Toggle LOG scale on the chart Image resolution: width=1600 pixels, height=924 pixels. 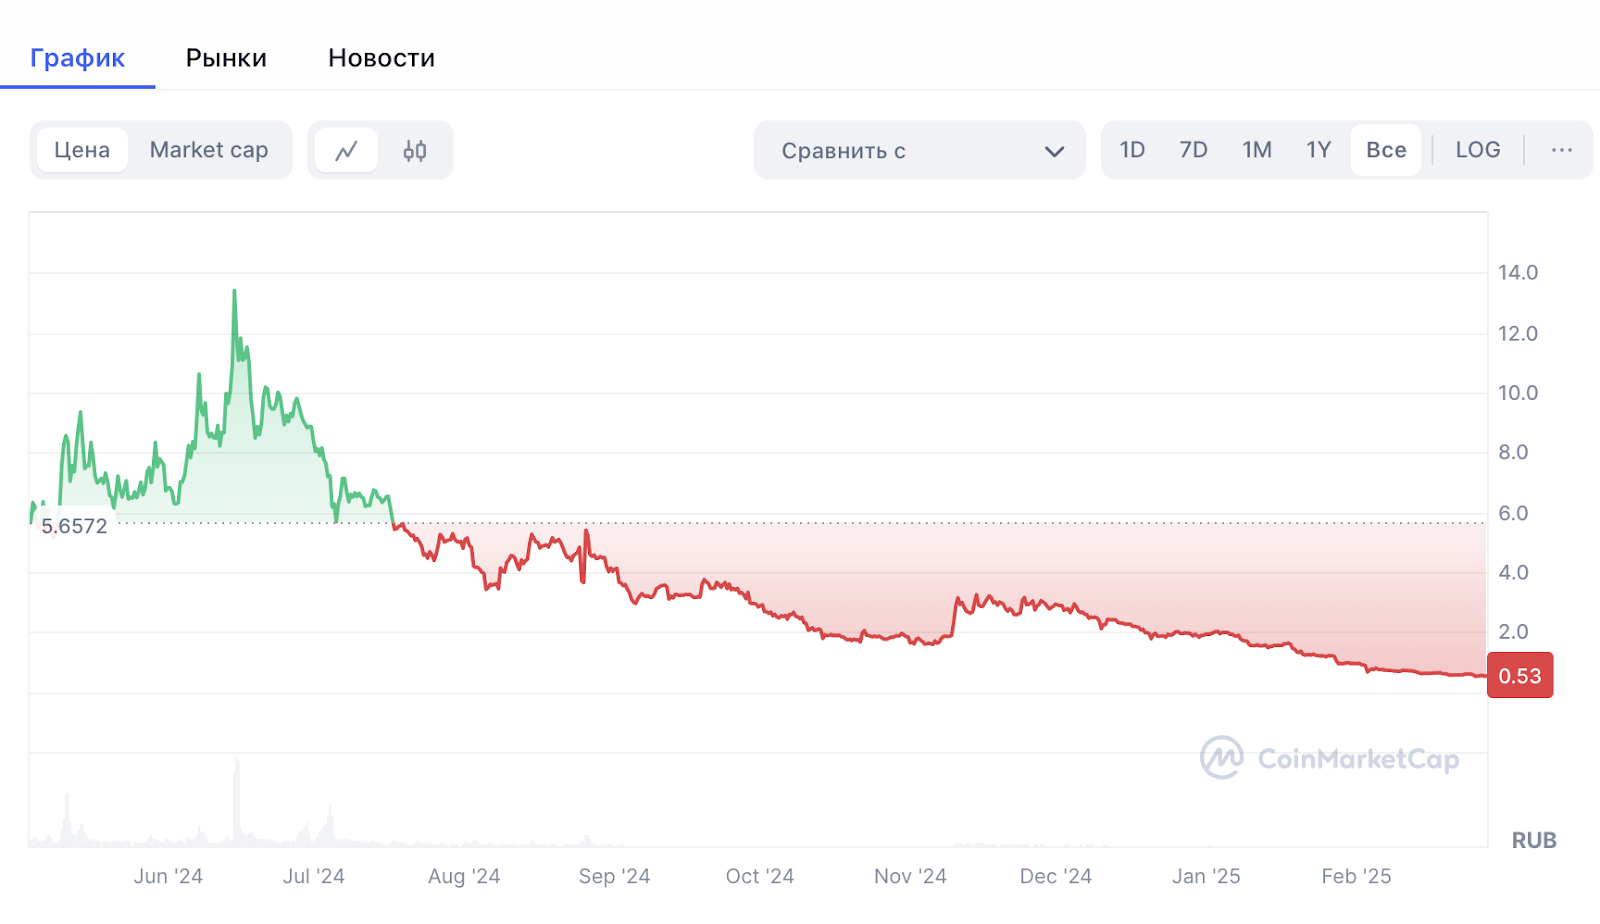coord(1477,150)
